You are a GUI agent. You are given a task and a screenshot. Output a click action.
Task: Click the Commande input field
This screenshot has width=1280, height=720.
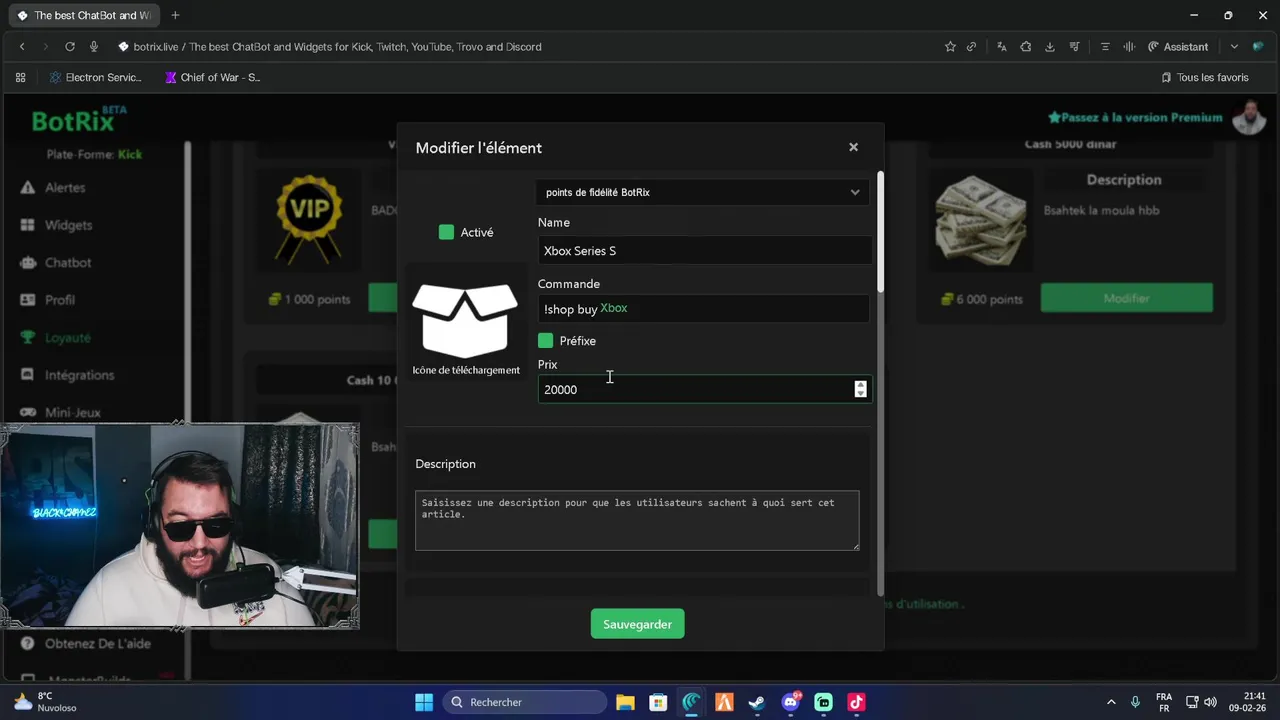(704, 309)
